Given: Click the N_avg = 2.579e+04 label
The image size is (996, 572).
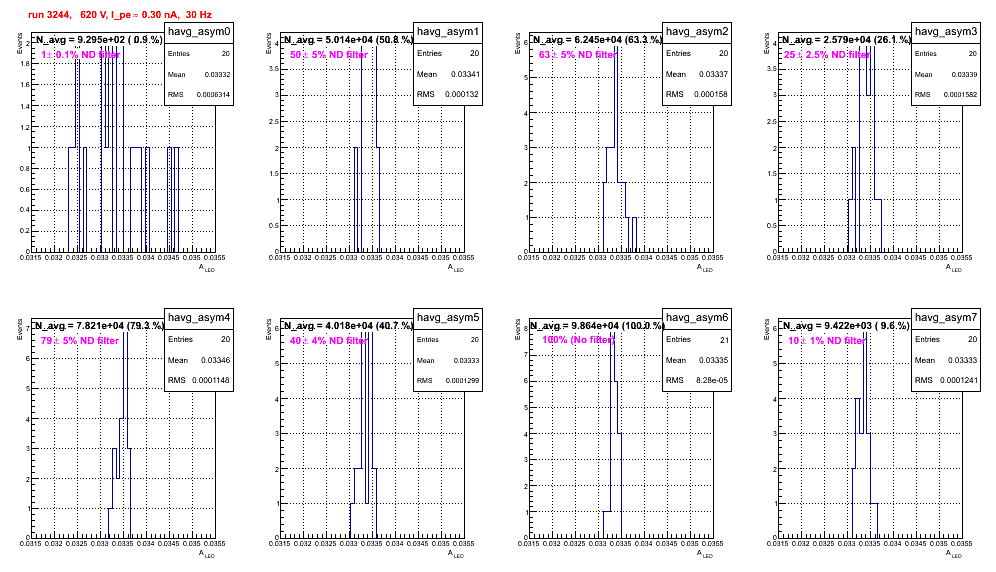Looking at the screenshot, I should (x=846, y=39).
